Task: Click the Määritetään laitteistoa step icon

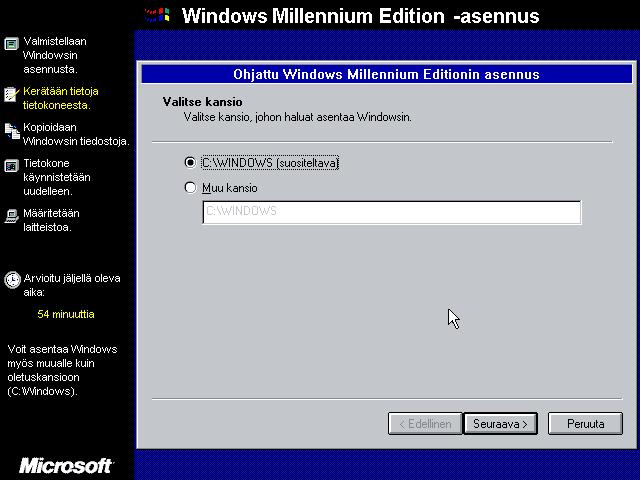Action: pos(11,216)
